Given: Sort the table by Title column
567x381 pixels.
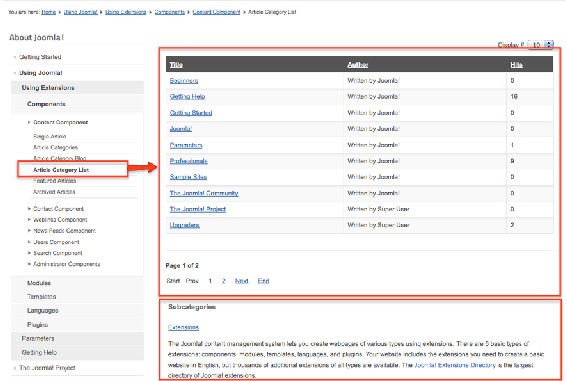Looking at the screenshot, I should coord(176,65).
